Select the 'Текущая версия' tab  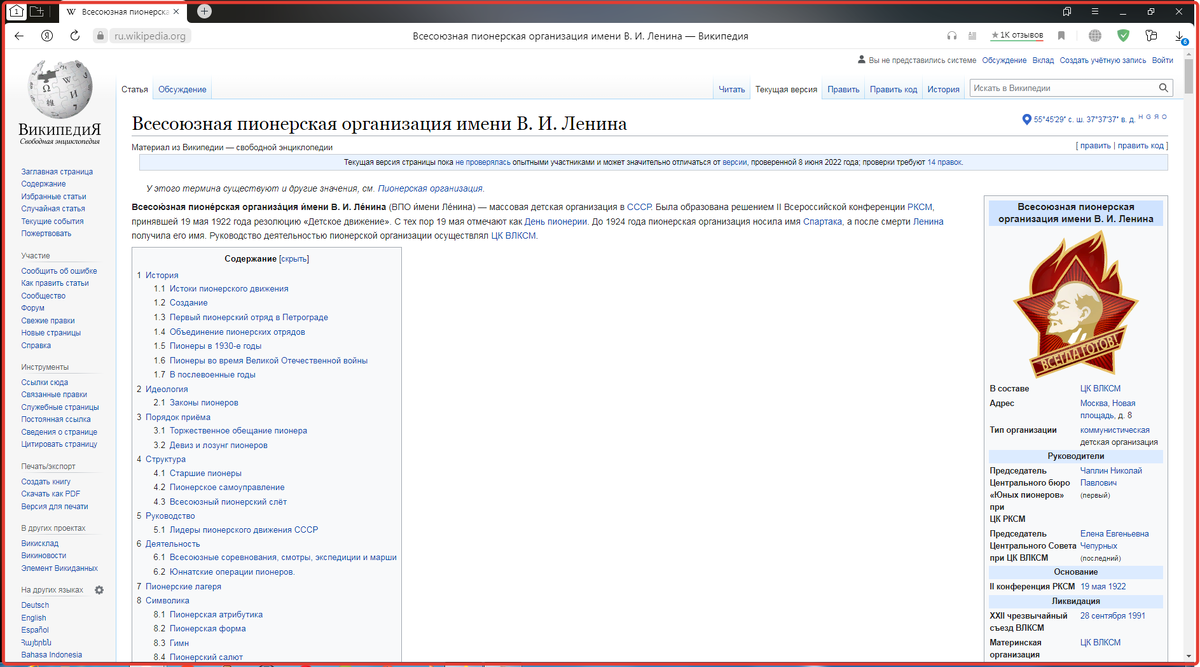click(x=786, y=89)
